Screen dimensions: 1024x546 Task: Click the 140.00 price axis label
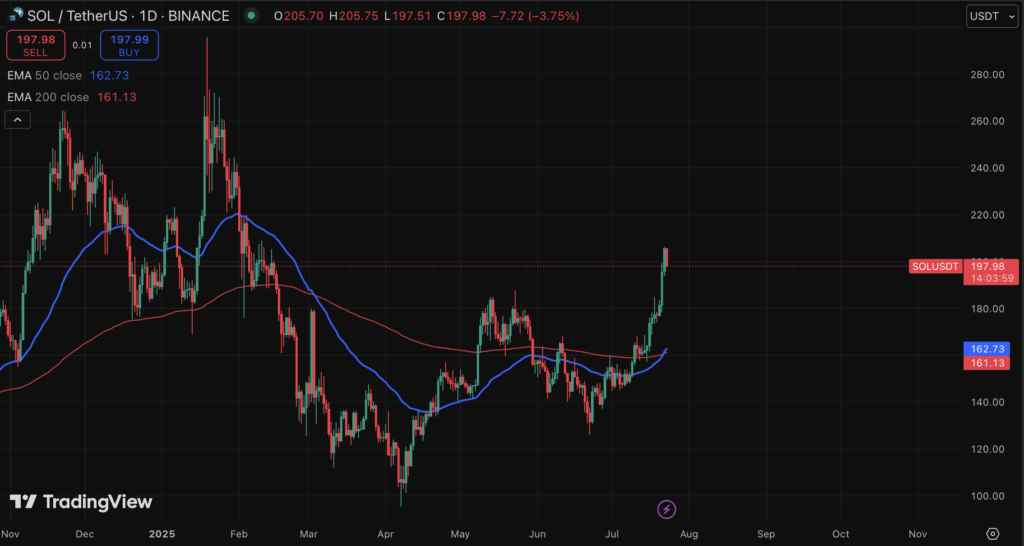click(986, 402)
